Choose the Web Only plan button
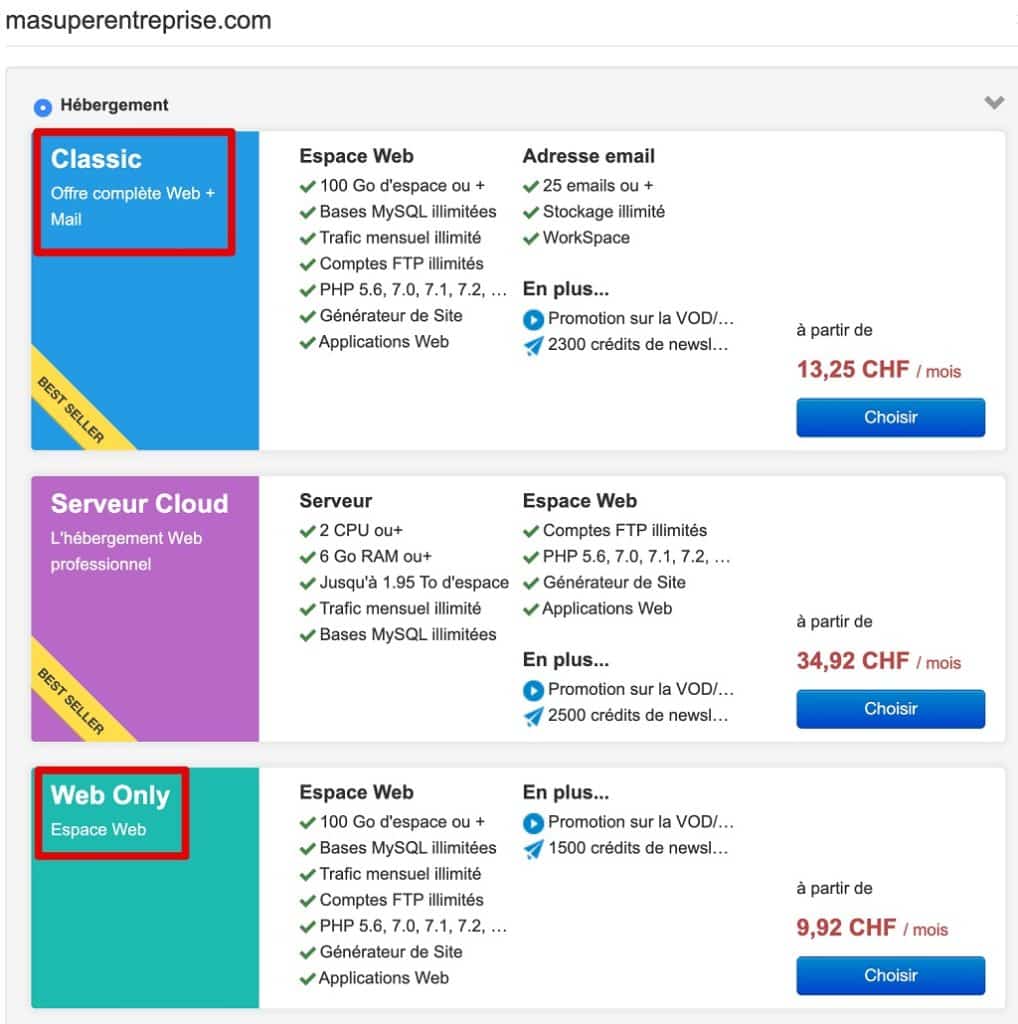The height and width of the screenshot is (1024, 1018). coord(890,976)
